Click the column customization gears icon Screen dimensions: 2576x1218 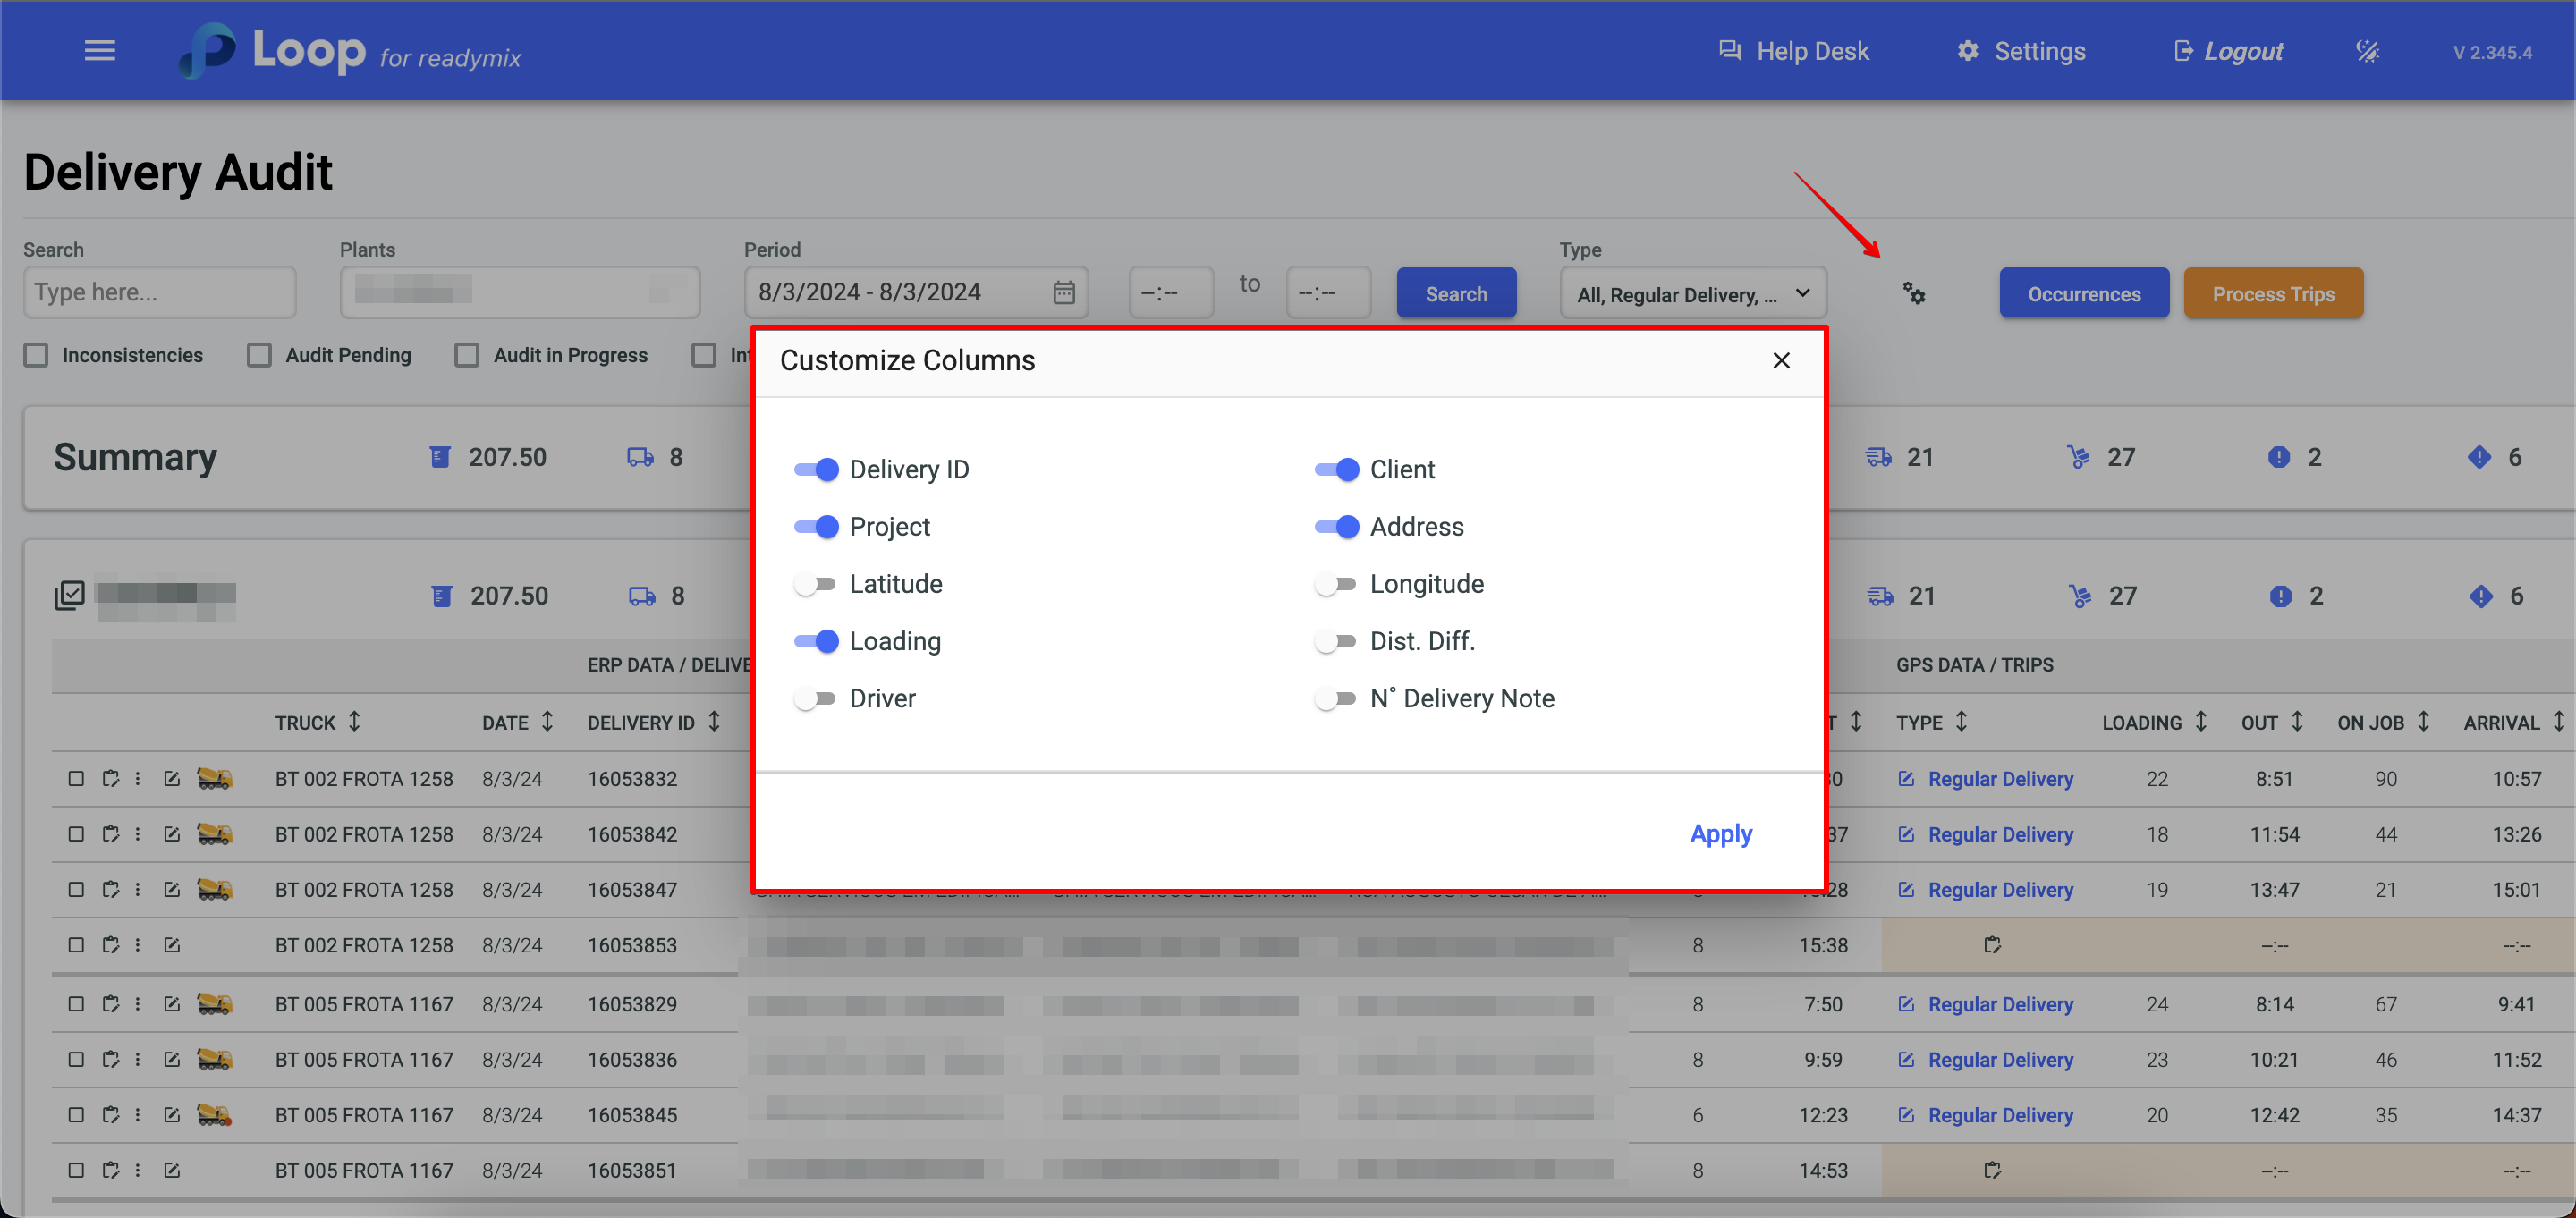(1913, 294)
